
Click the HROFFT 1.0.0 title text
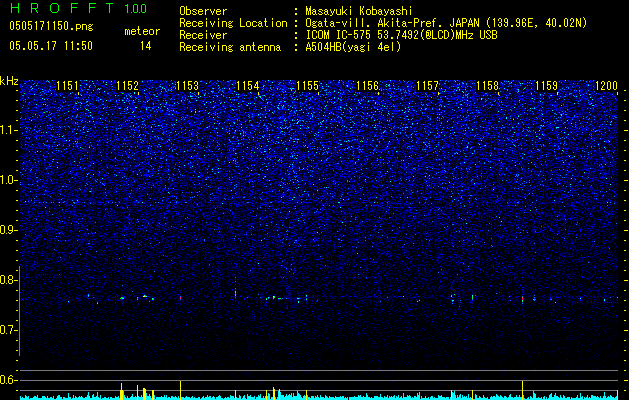pyautogui.click(x=78, y=8)
